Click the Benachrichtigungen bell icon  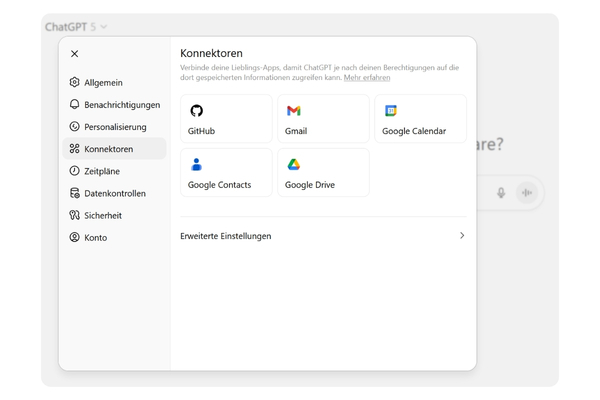[x=74, y=104]
